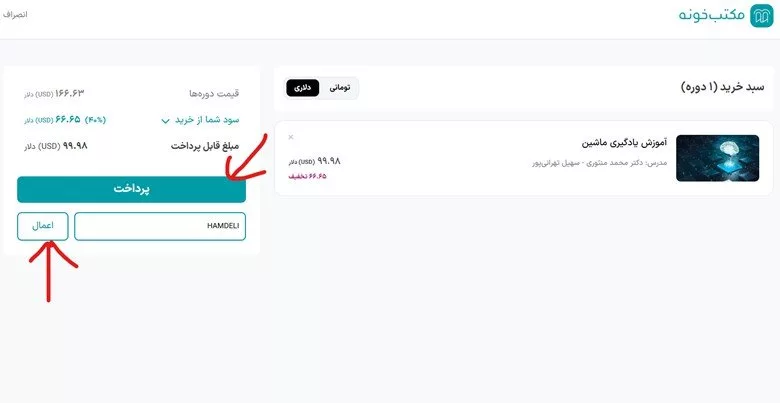
Task: Click the قیمت دوره‌ها 166.63 amount
Action: coord(54,93)
